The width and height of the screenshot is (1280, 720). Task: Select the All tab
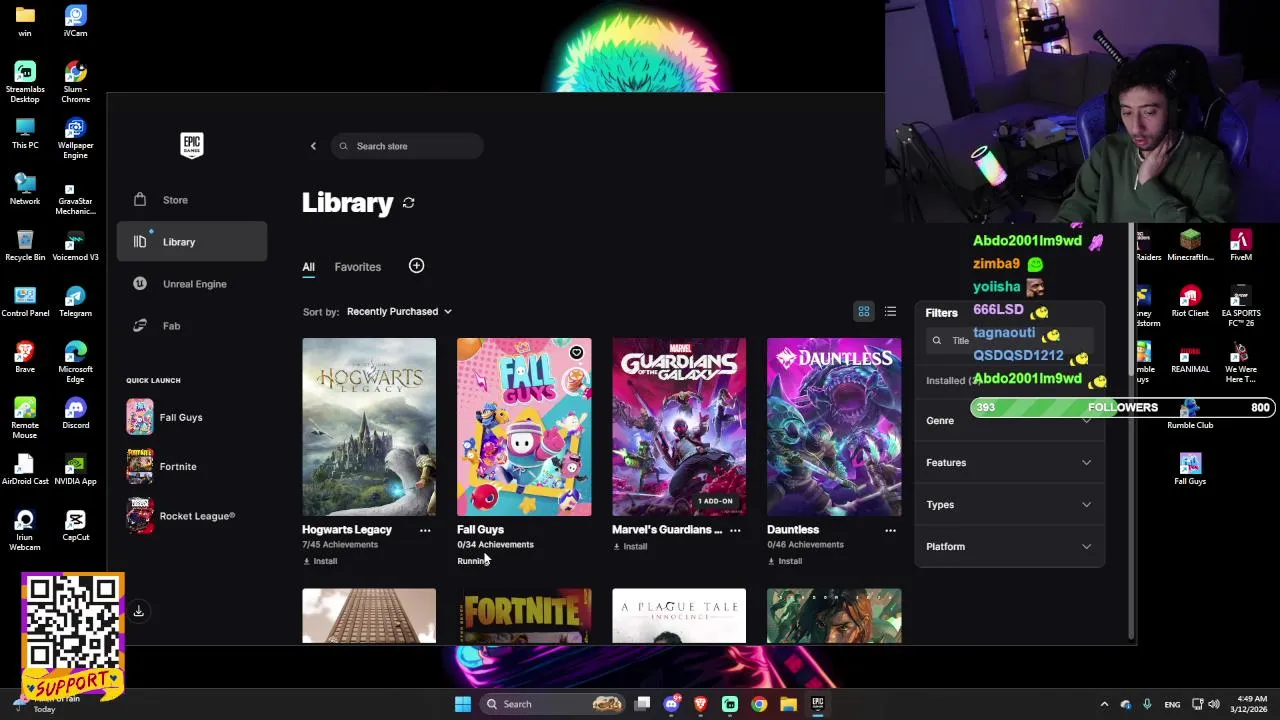(309, 267)
